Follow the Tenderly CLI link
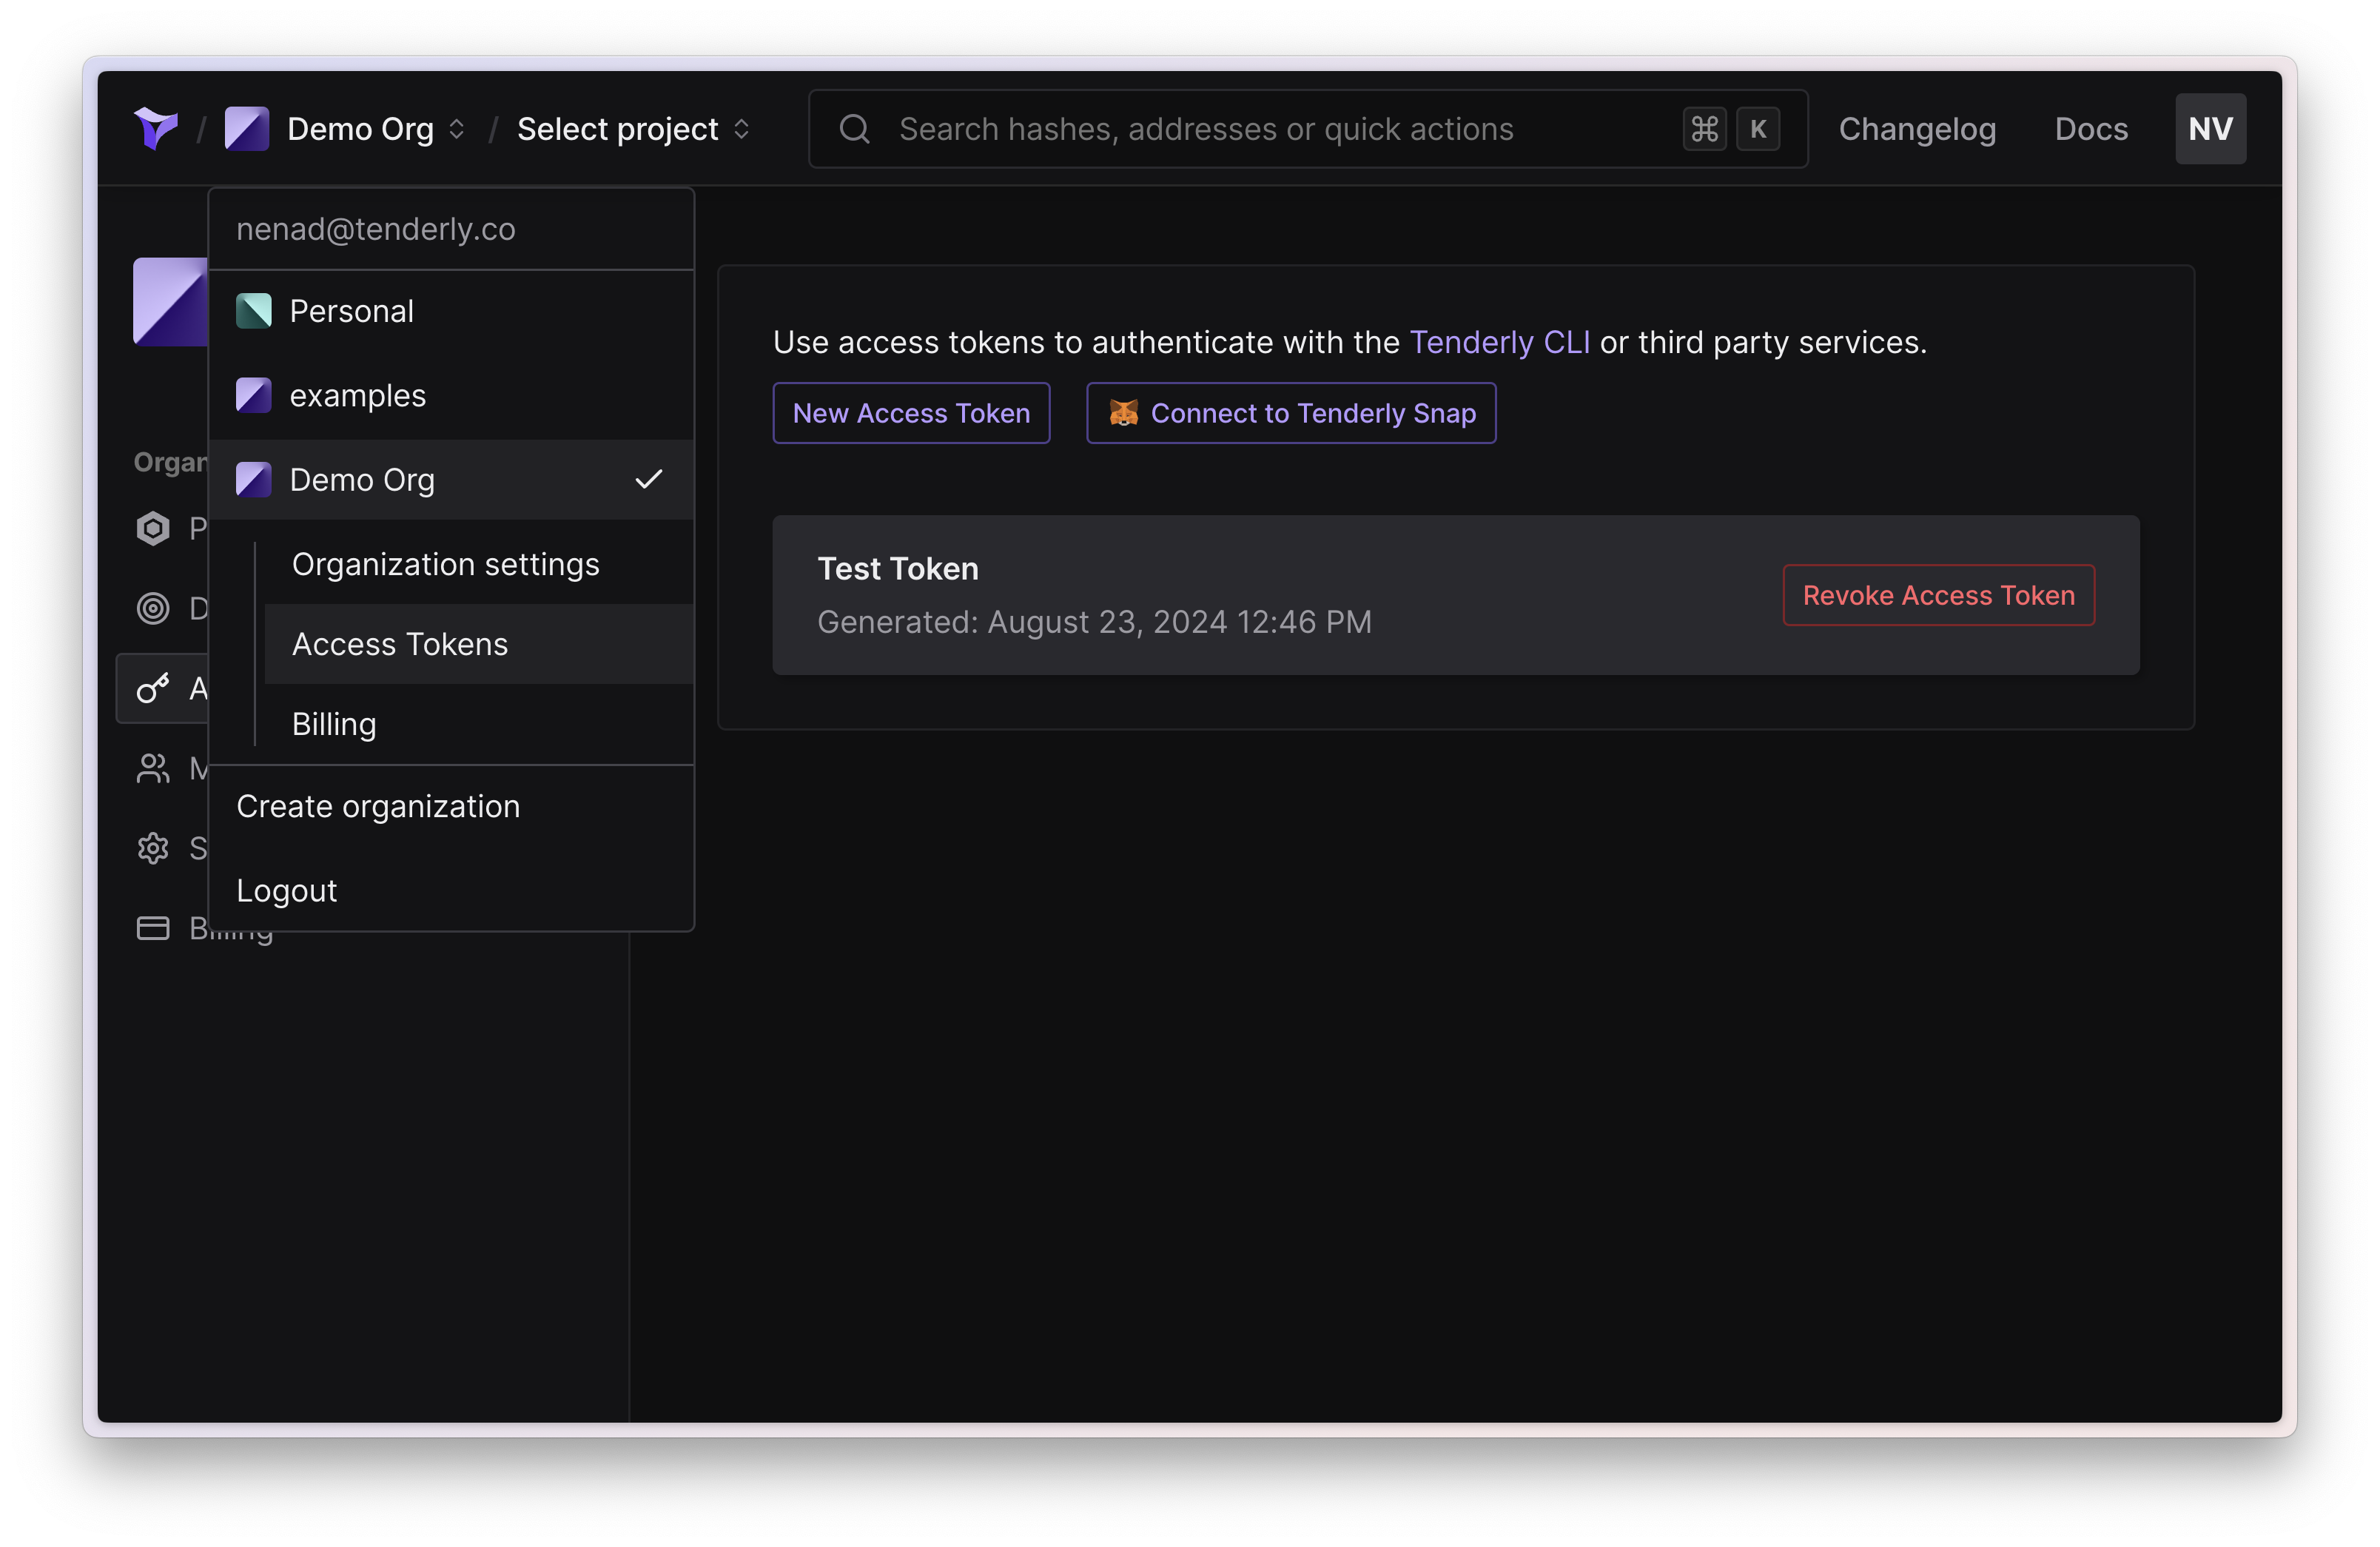 click(1499, 342)
